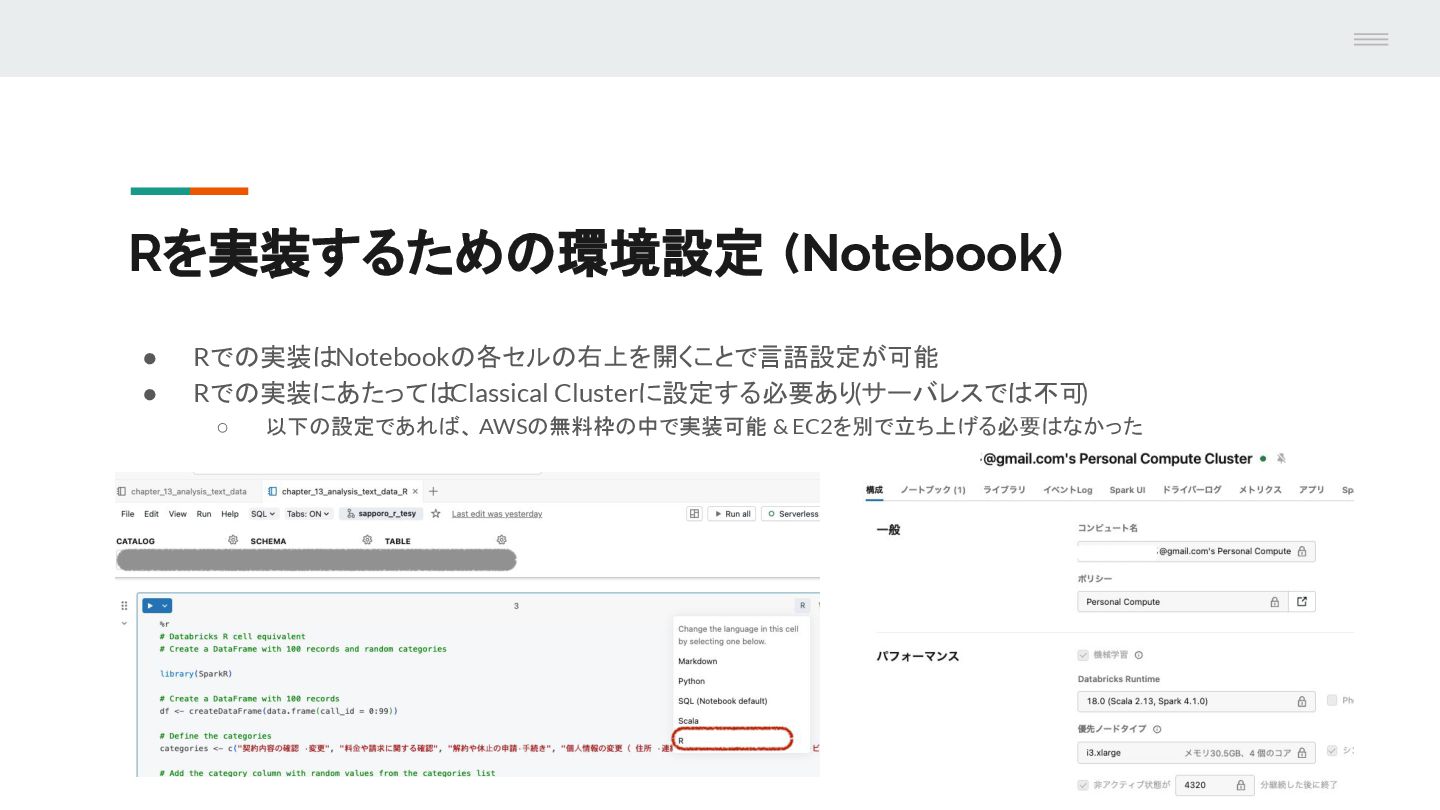Open the メトリクス tab
The image size is (1440, 810).
(1260, 490)
